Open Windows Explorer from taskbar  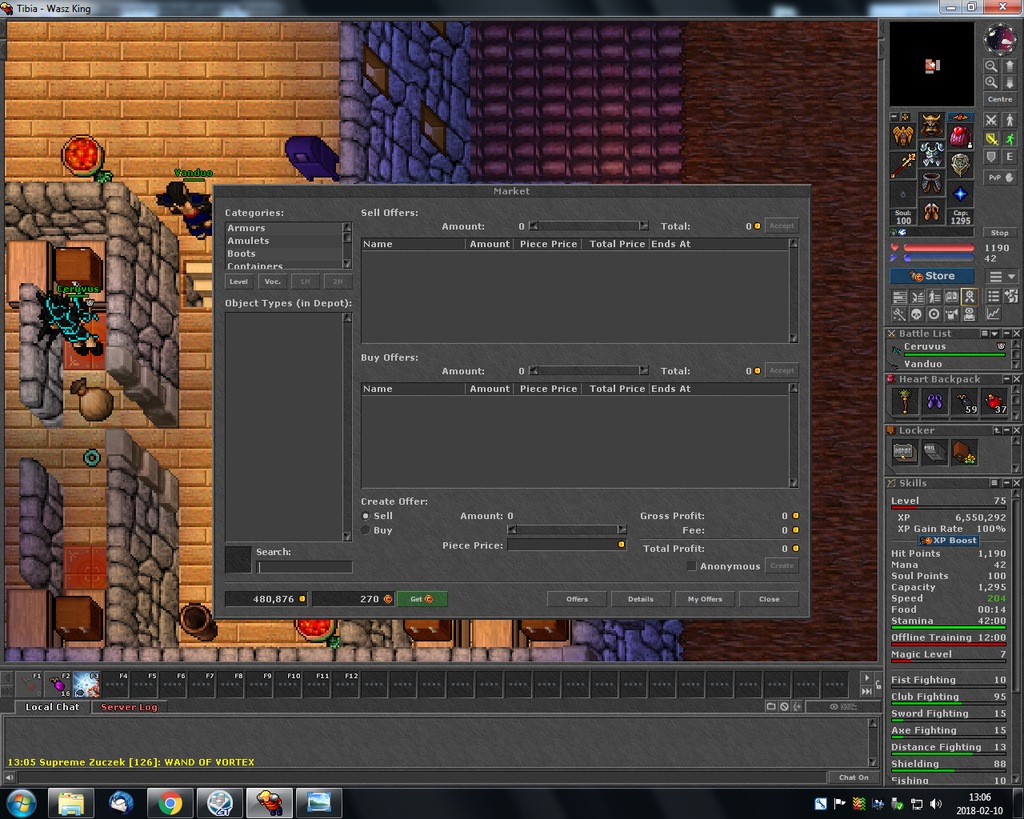pyautogui.click(x=71, y=803)
